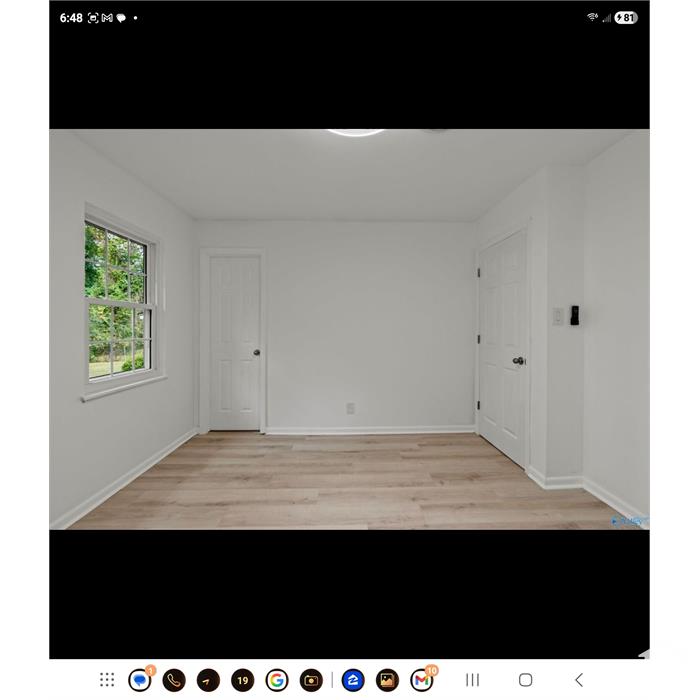Open the Gallery app

[387, 680]
